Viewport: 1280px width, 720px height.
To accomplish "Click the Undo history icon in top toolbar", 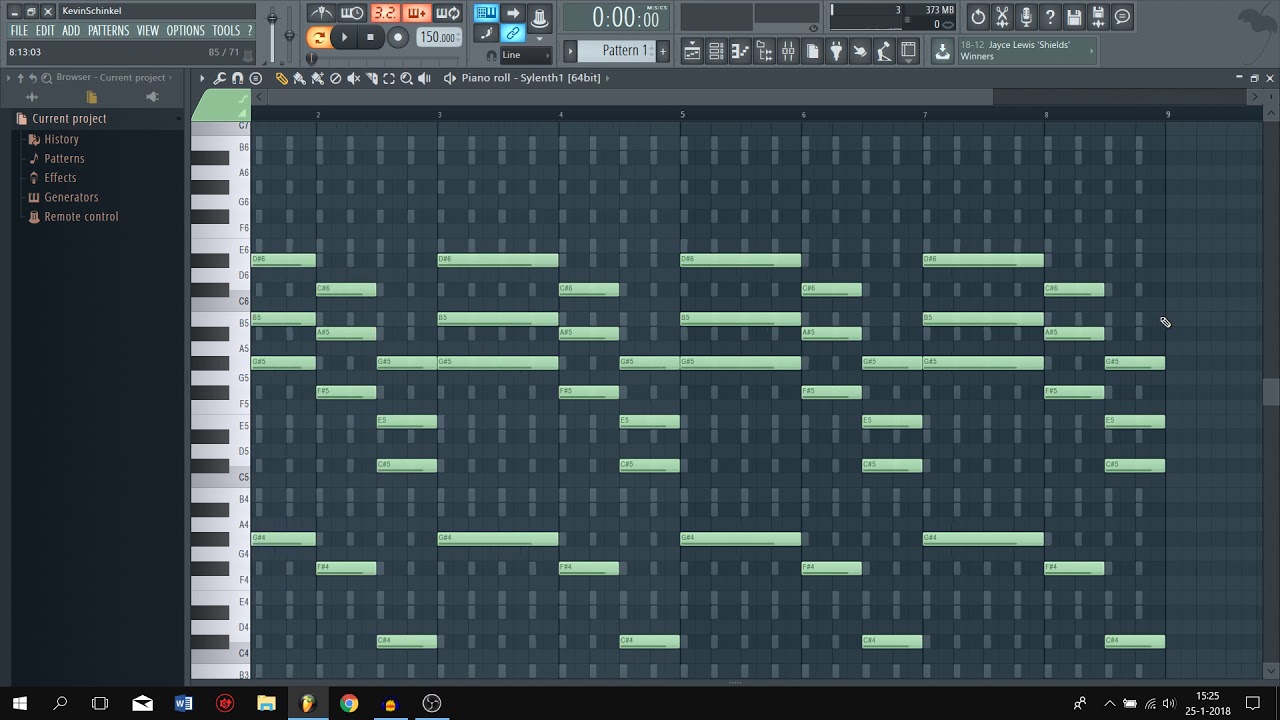I will (x=978, y=16).
